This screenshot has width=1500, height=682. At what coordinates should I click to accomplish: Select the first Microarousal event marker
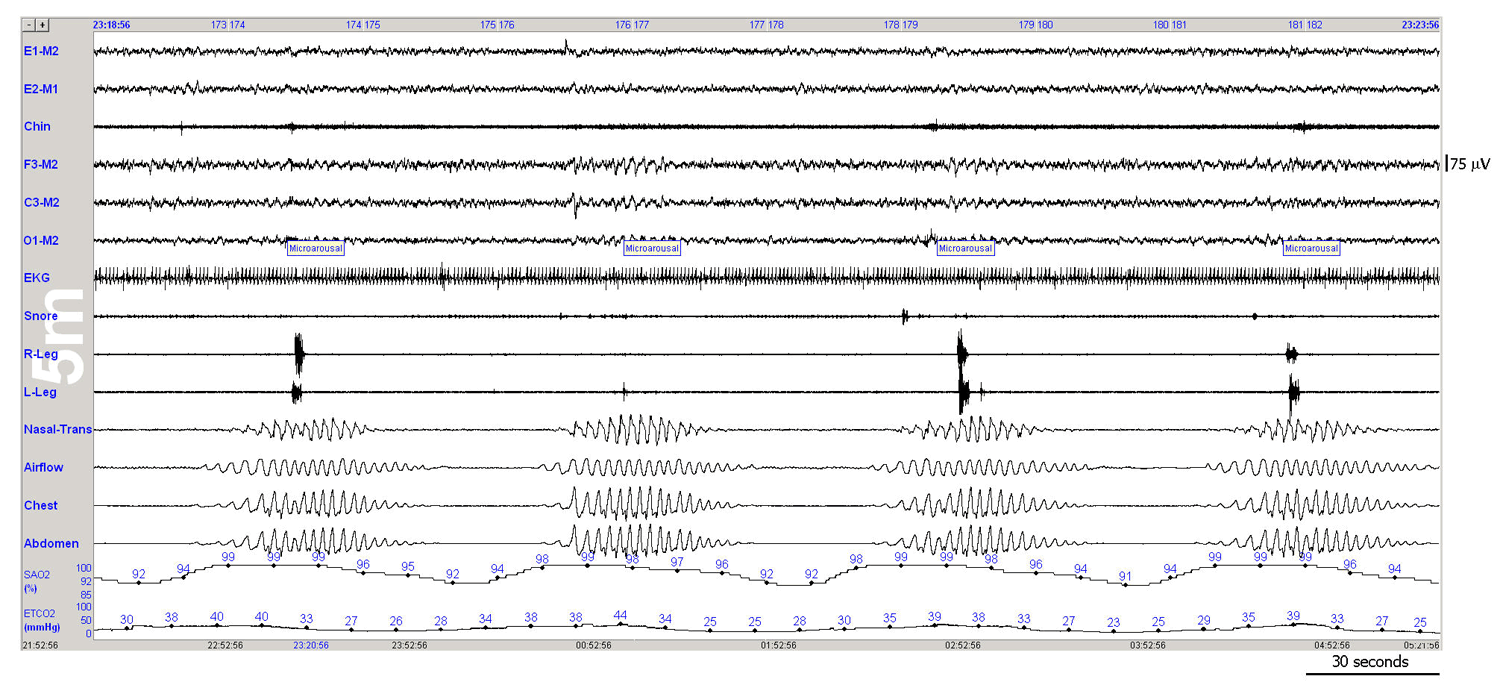[315, 248]
